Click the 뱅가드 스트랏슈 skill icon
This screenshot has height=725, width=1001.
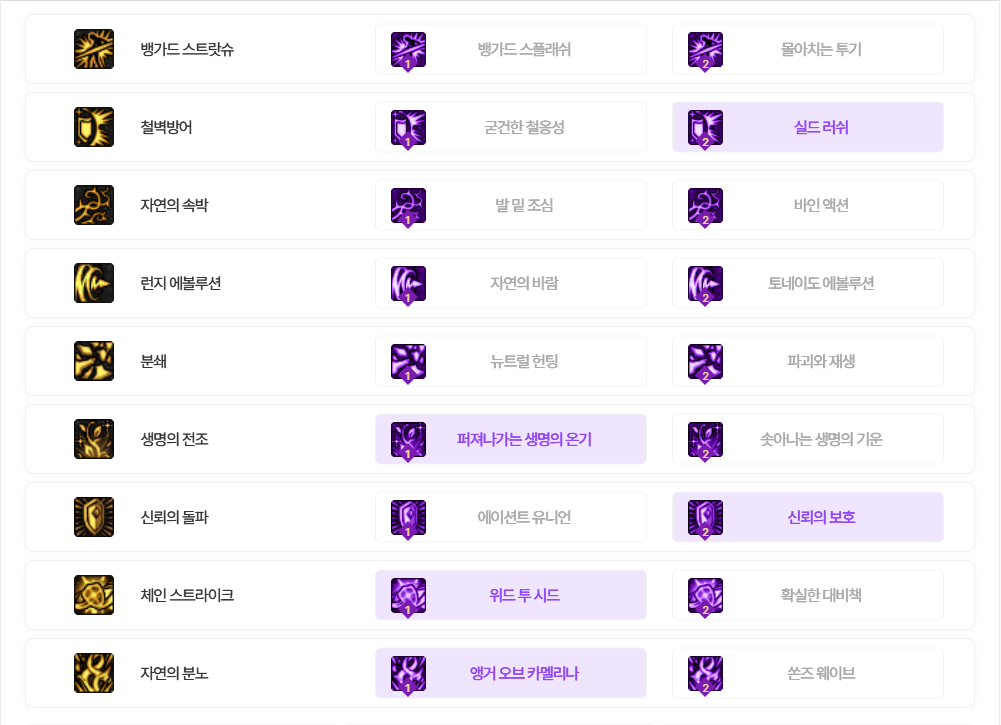pyautogui.click(x=94, y=49)
